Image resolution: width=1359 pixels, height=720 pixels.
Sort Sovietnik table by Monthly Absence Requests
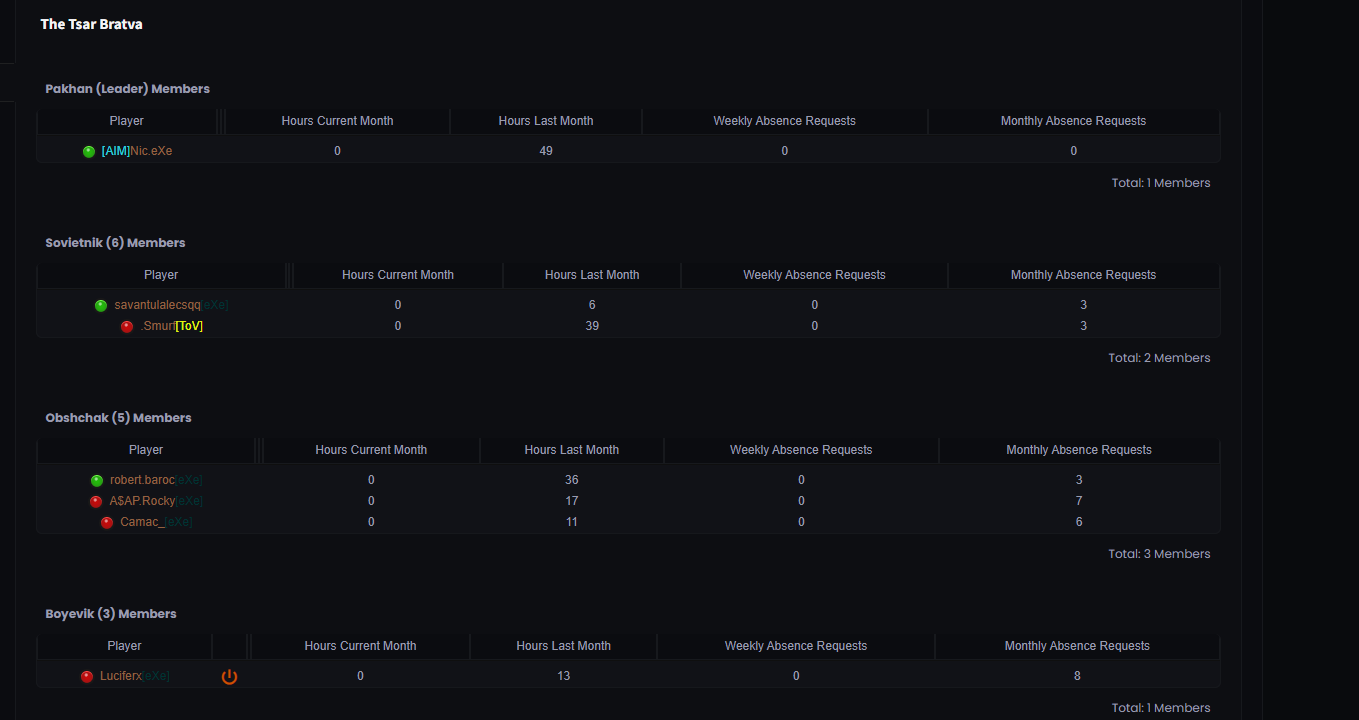1082,275
